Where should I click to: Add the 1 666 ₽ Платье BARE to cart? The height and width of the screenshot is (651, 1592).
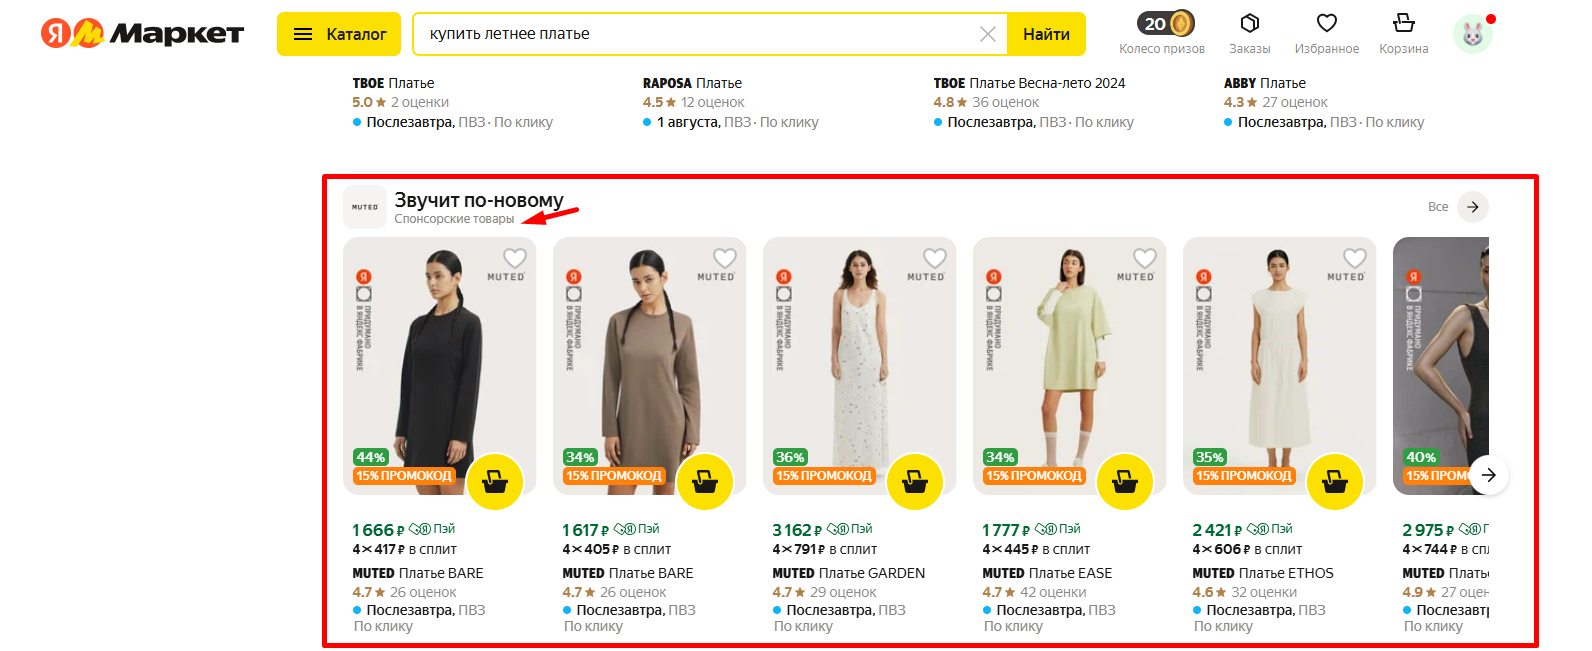tap(495, 482)
